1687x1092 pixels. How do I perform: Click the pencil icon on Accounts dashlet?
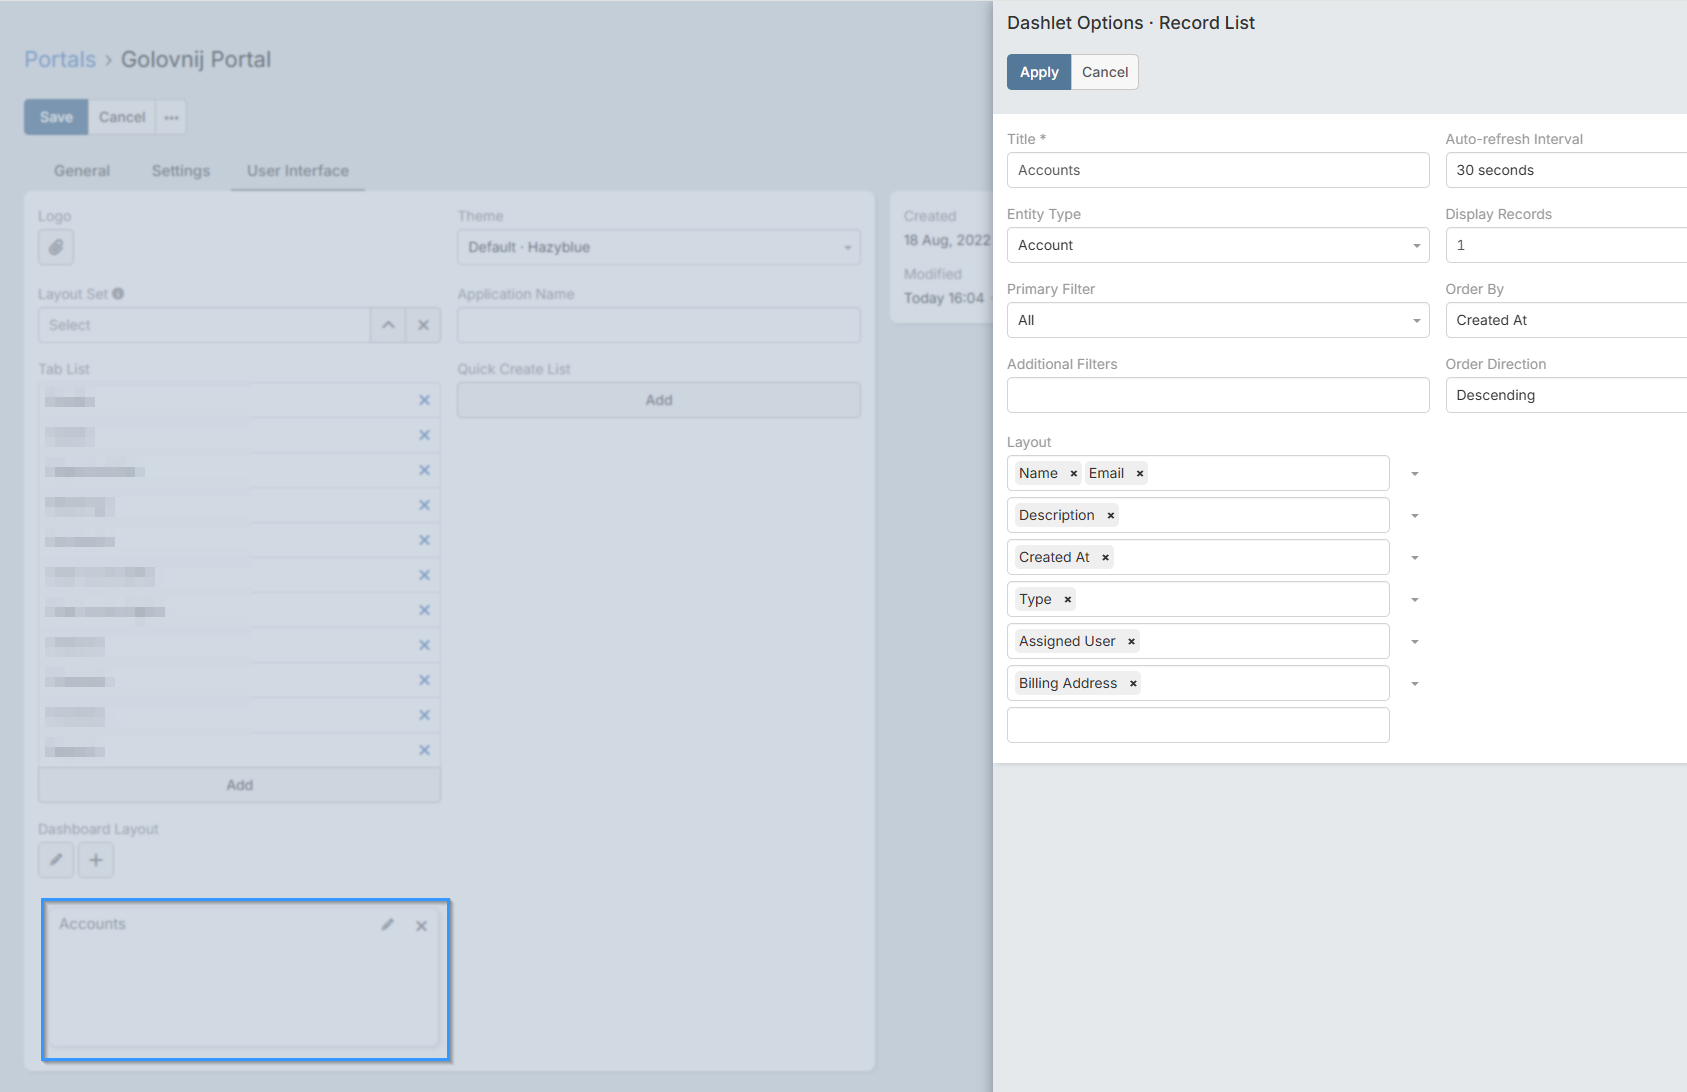tap(388, 925)
